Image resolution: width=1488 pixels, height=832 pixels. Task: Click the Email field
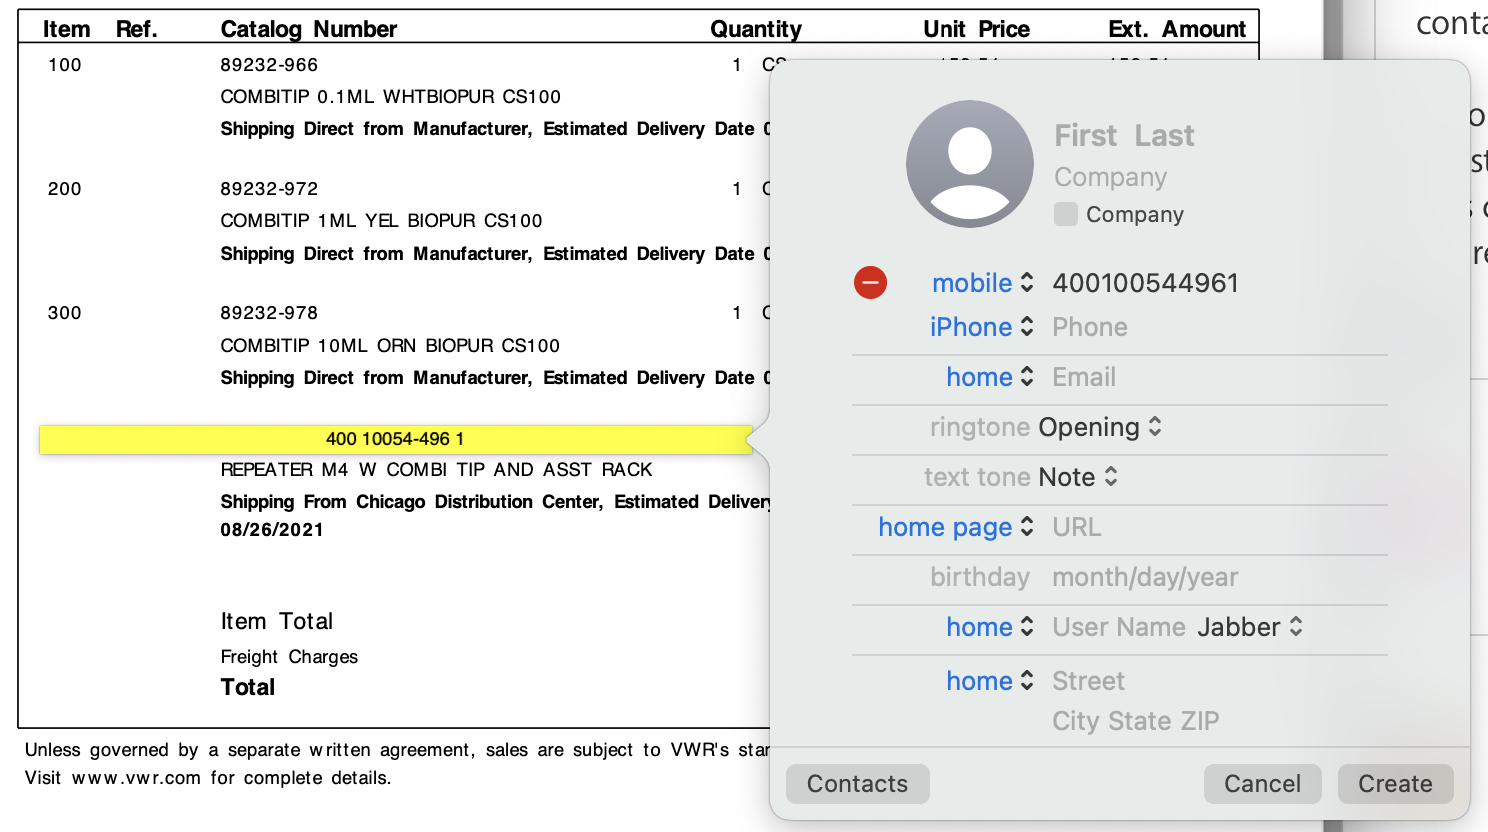[1084, 377]
